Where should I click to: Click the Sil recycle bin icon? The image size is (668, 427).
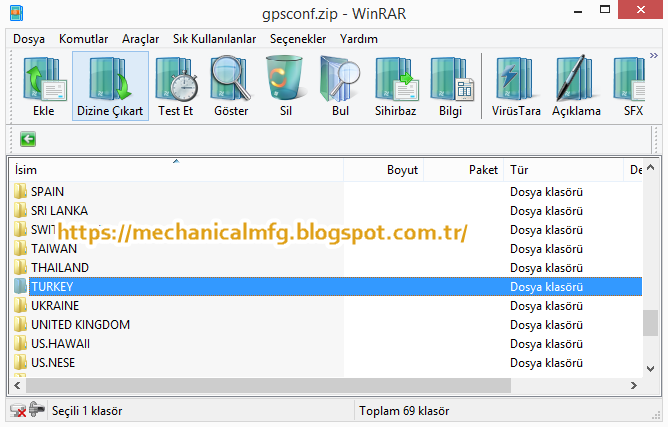pyautogui.click(x=285, y=87)
